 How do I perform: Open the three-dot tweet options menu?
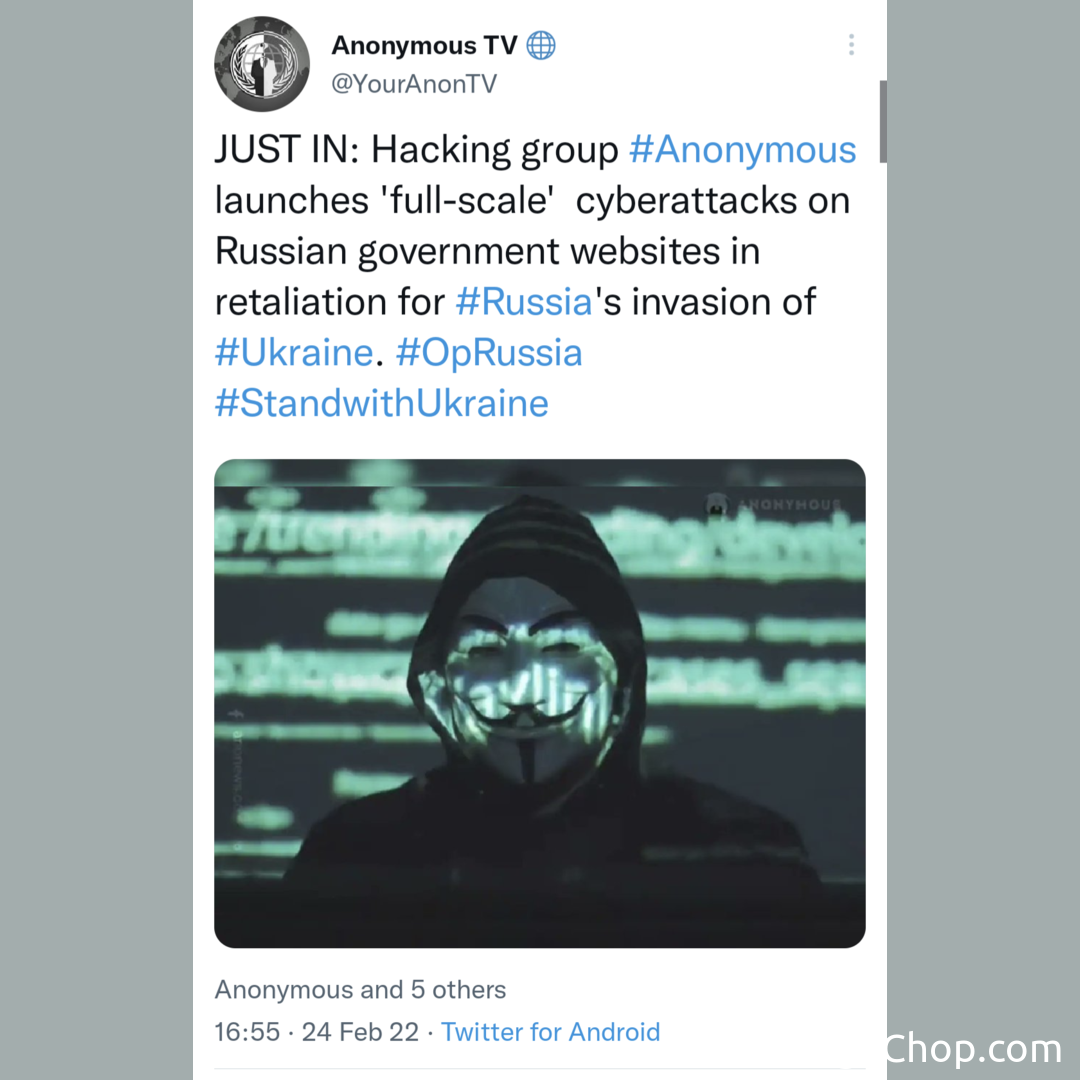(851, 45)
